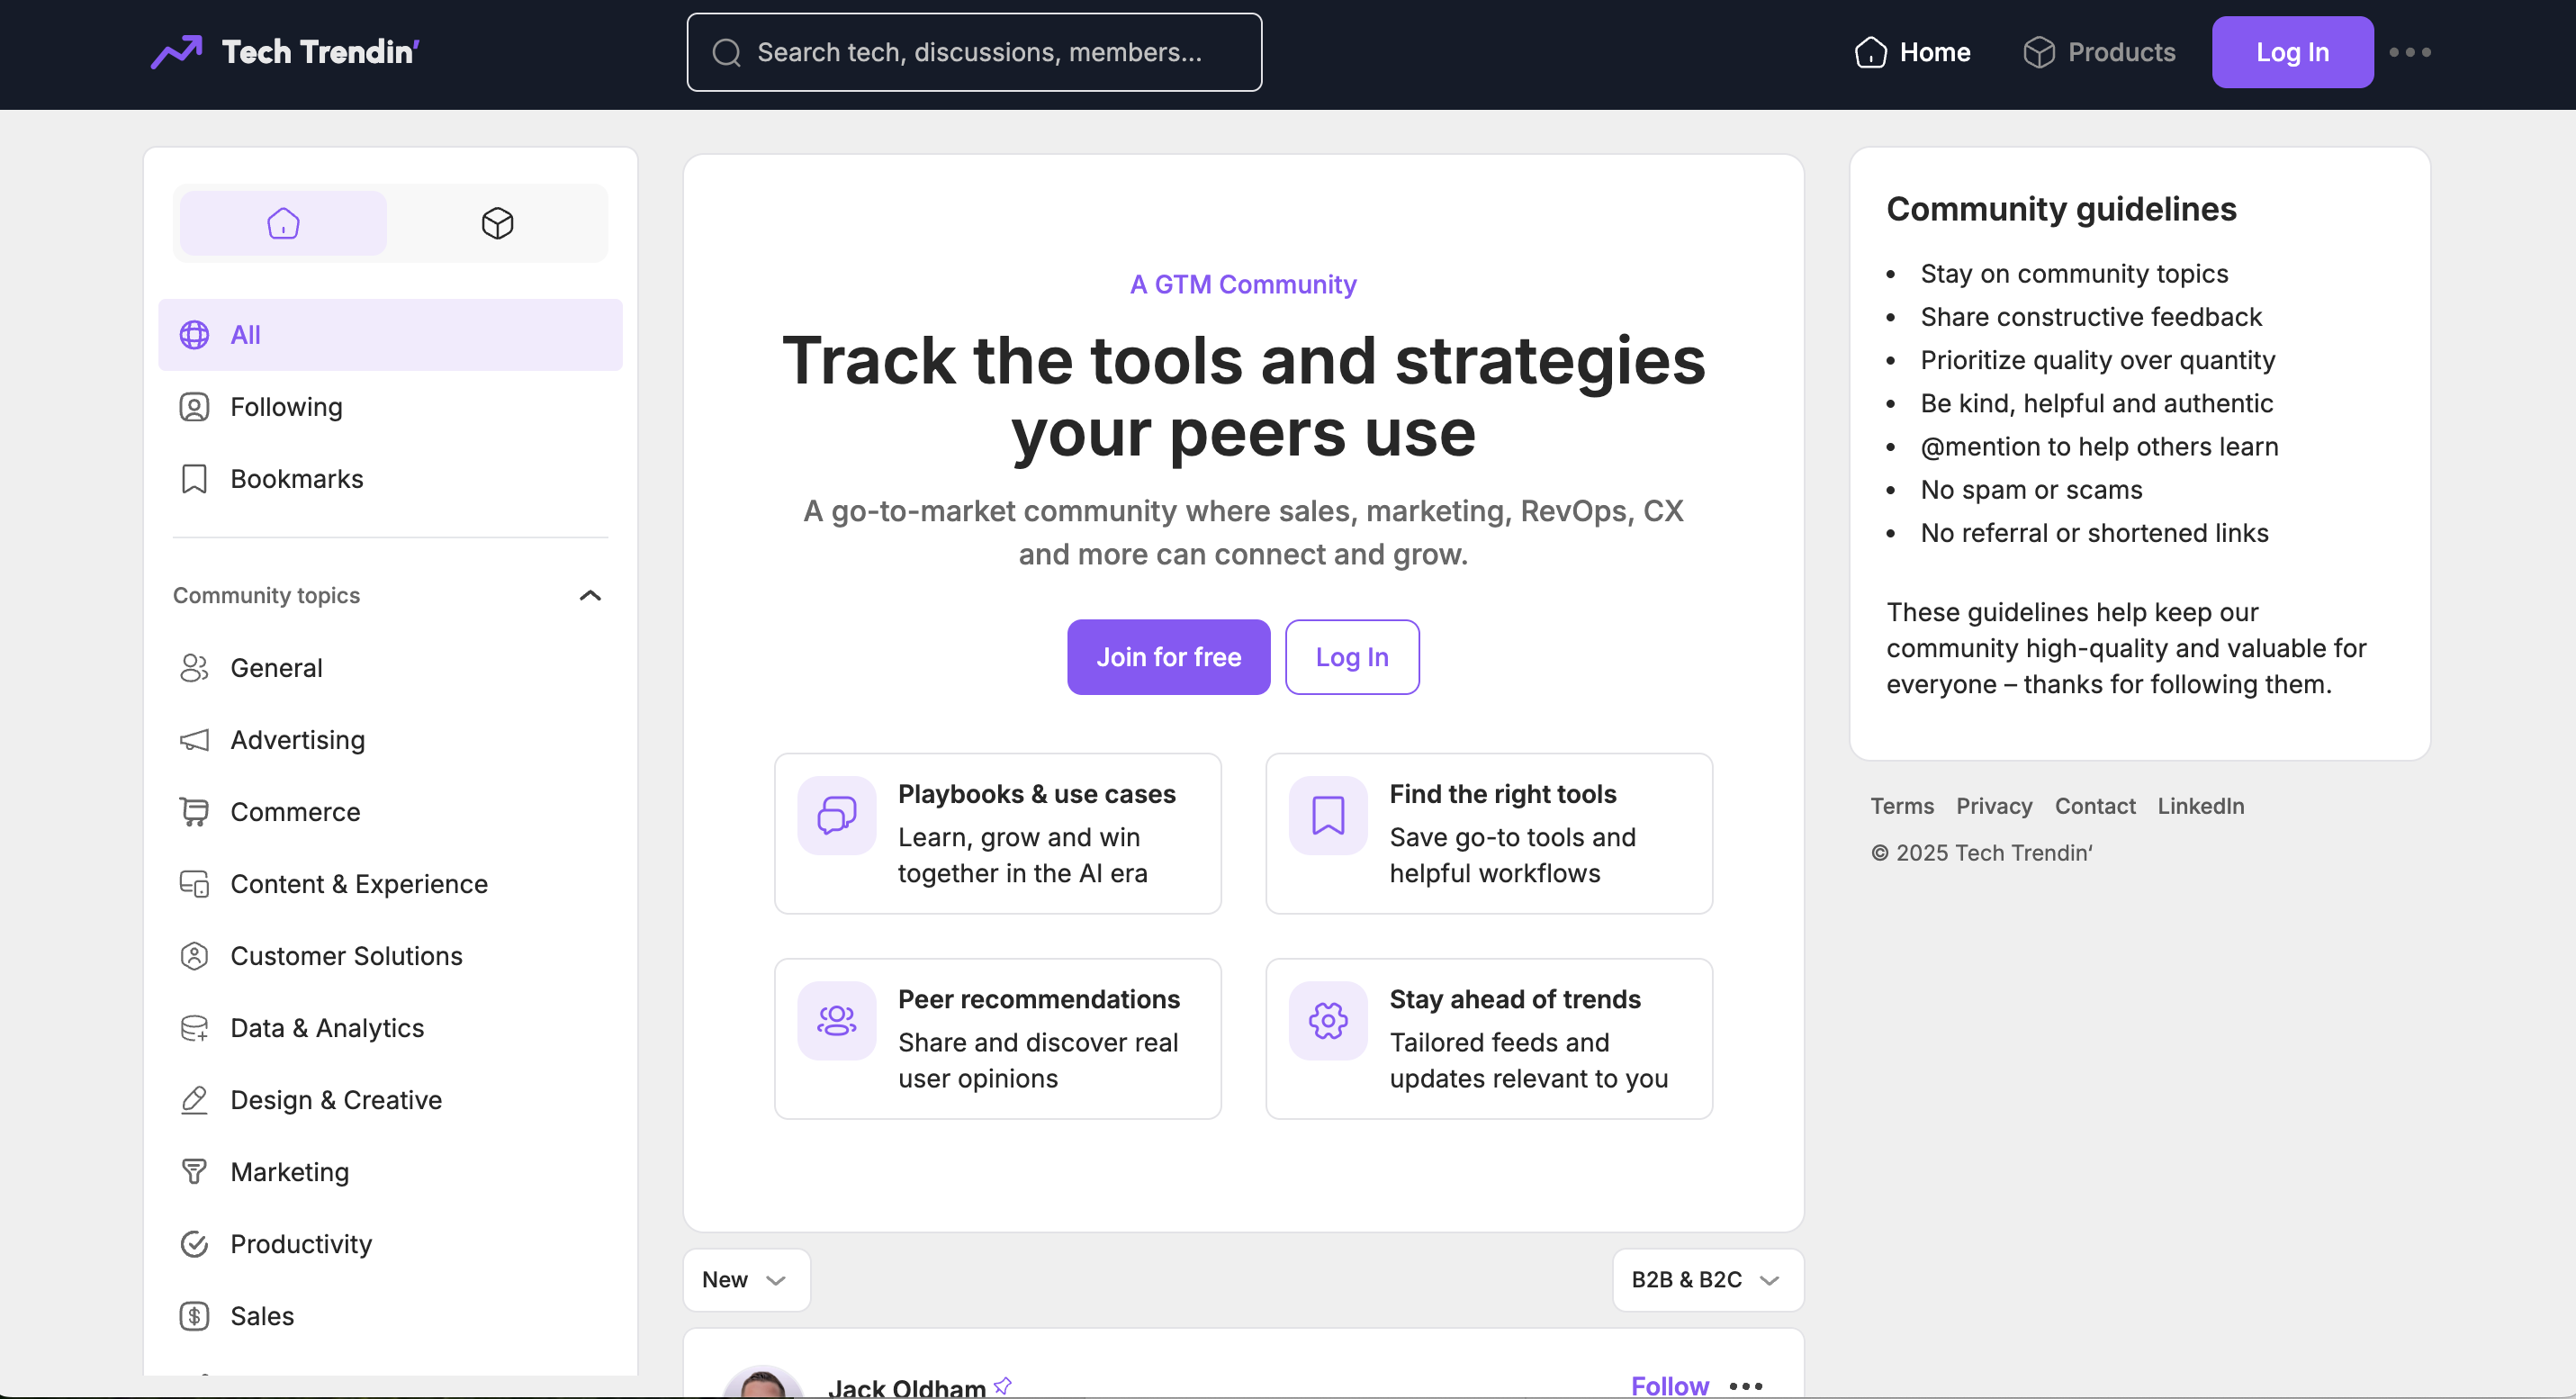The width and height of the screenshot is (2576, 1399).
Task: Open the New sort dropdown
Action: pos(745,1280)
